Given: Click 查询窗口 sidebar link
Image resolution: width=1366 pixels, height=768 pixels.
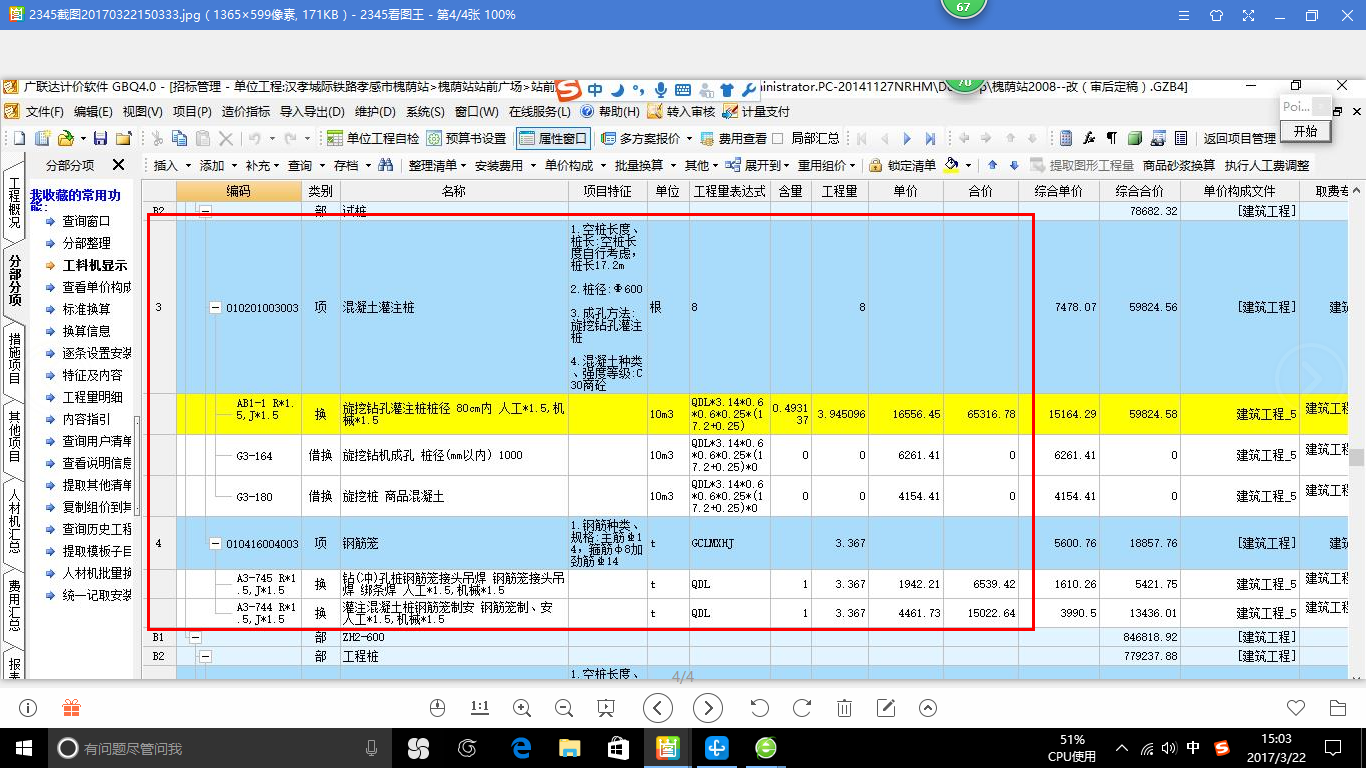Looking at the screenshot, I should (86, 221).
